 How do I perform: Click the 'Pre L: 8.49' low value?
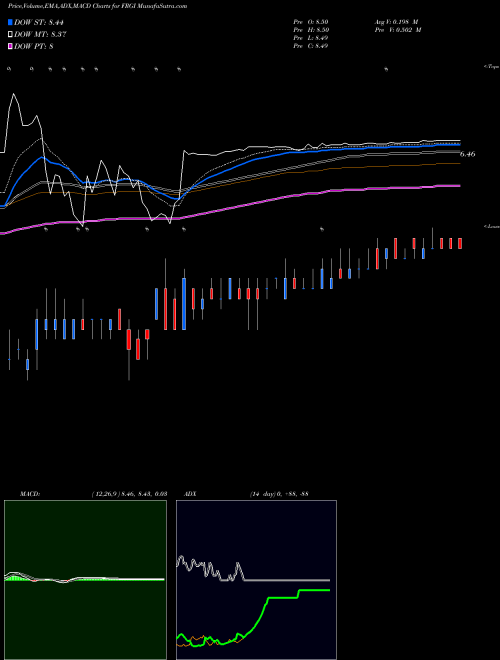311,38
